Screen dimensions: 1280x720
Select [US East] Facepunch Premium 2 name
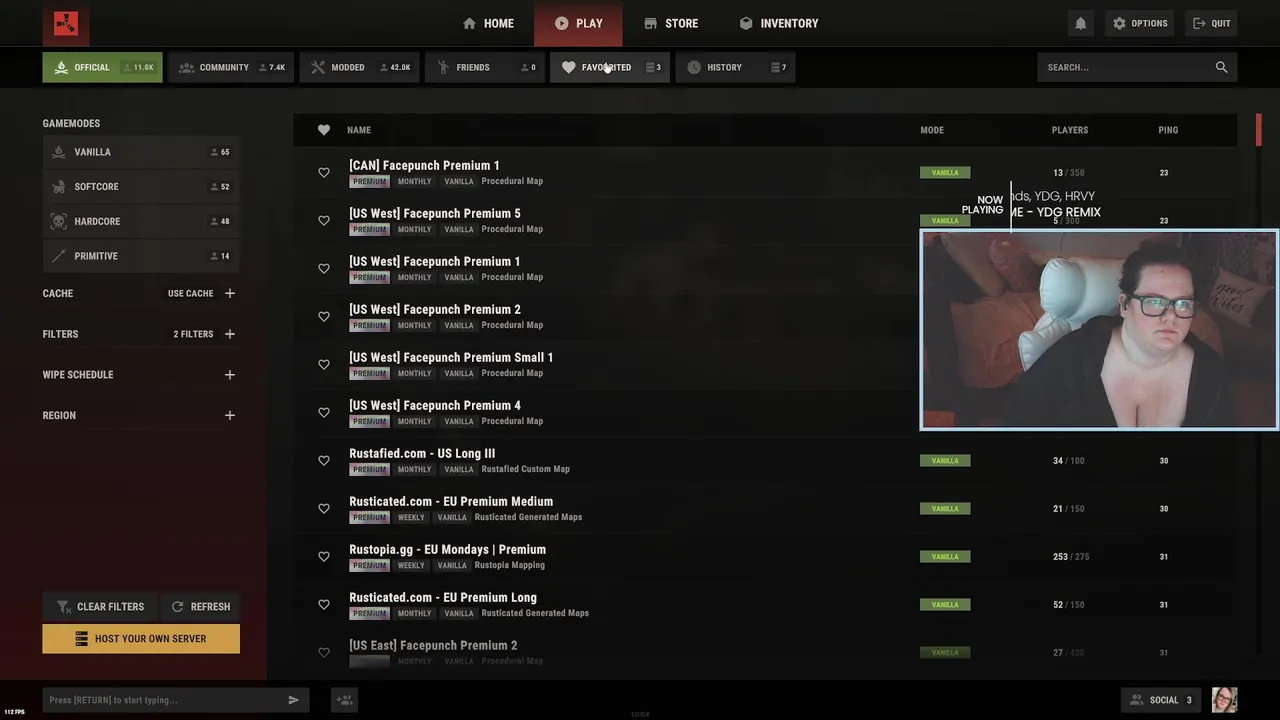coord(433,645)
